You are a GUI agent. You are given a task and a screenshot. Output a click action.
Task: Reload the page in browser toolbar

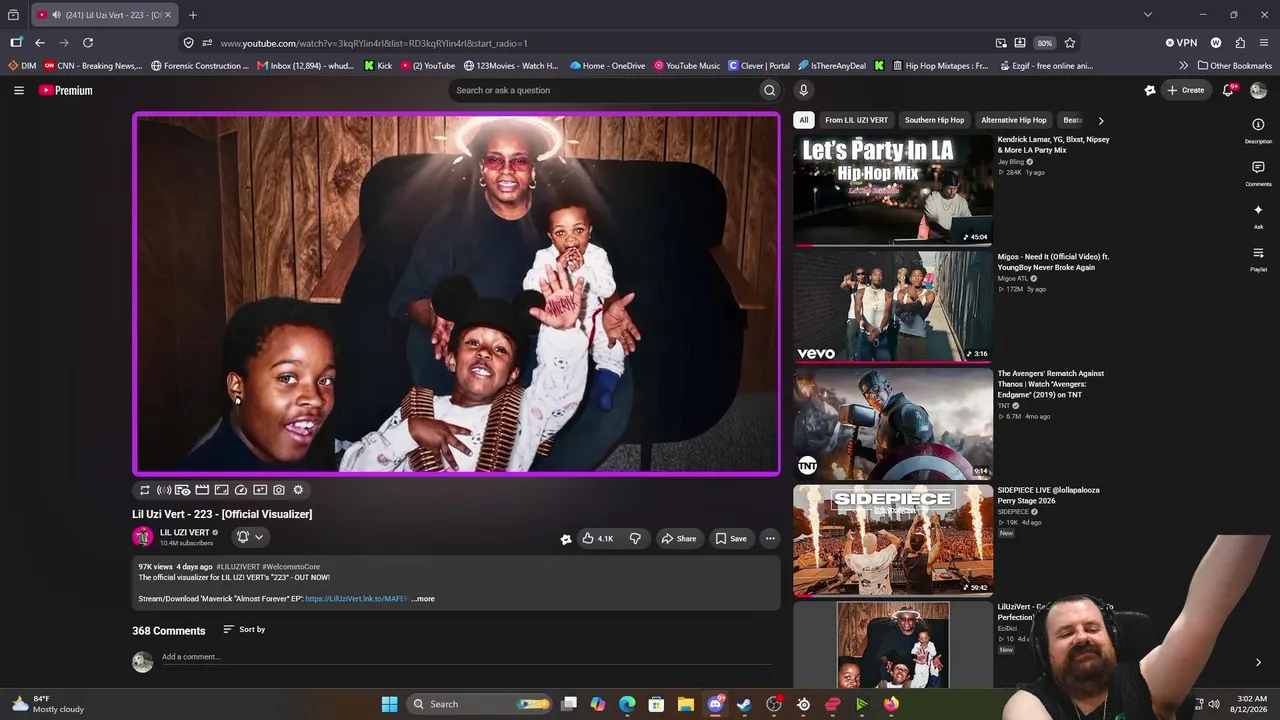pos(88,43)
